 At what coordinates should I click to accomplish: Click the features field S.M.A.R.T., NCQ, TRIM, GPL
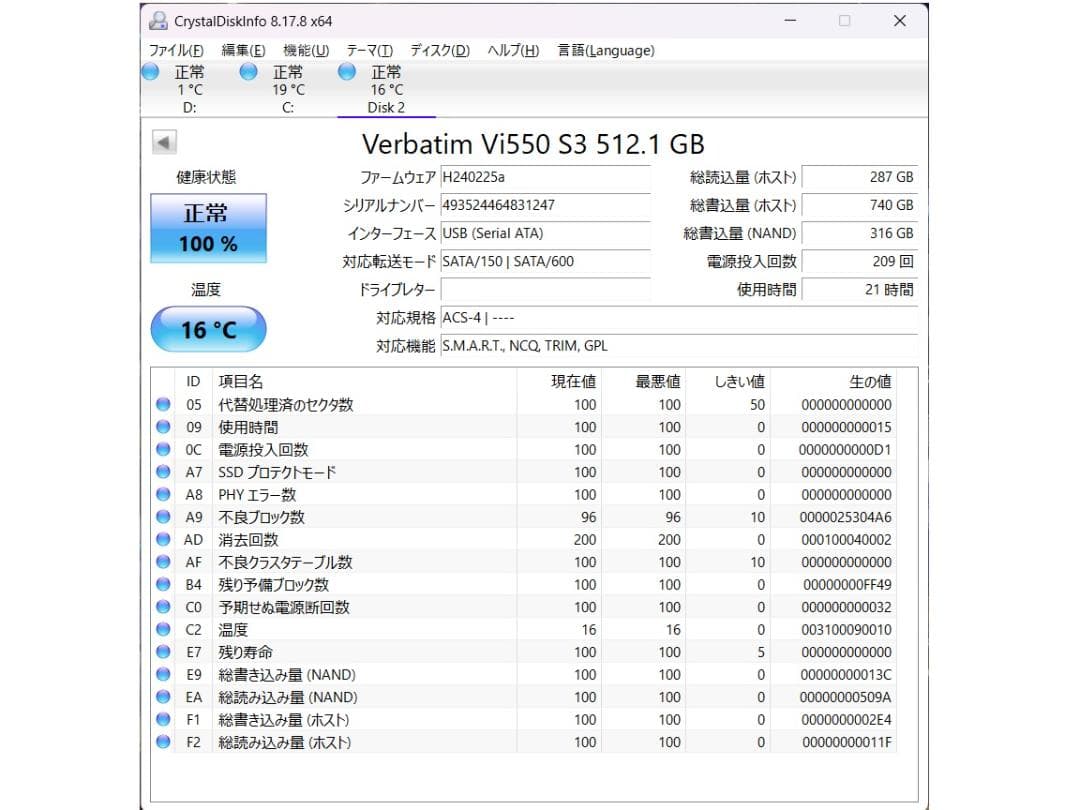pos(679,346)
